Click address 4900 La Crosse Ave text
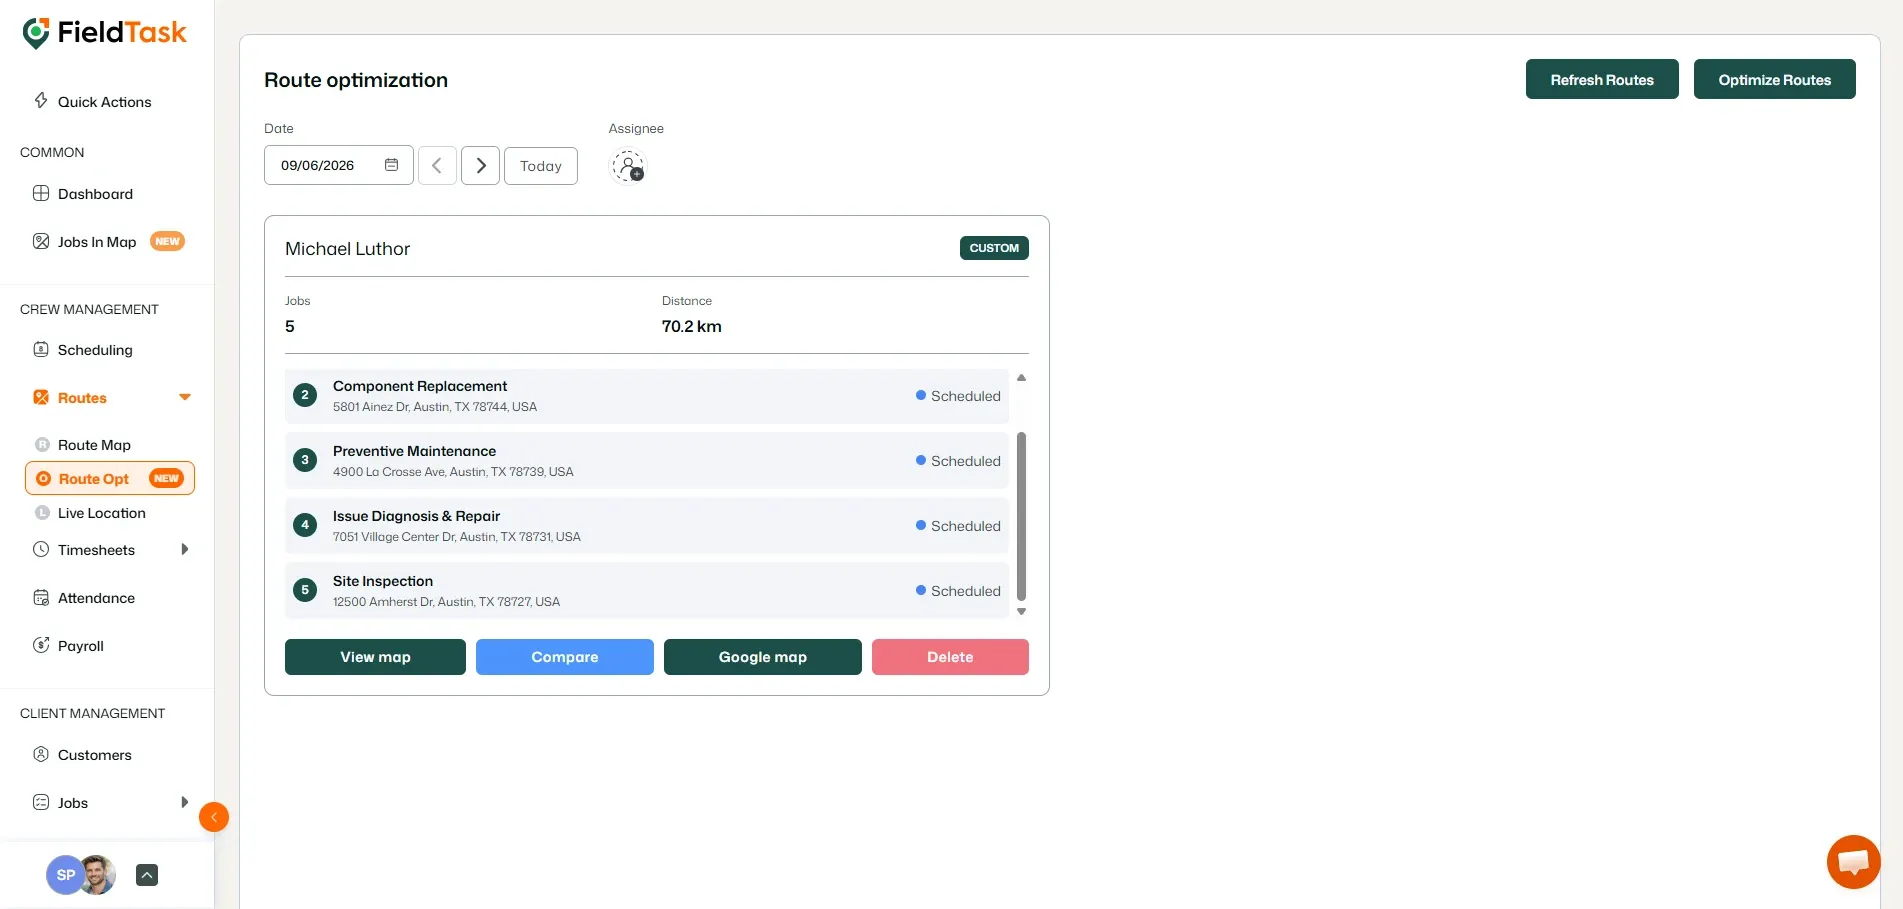The image size is (1903, 909). coord(453,472)
